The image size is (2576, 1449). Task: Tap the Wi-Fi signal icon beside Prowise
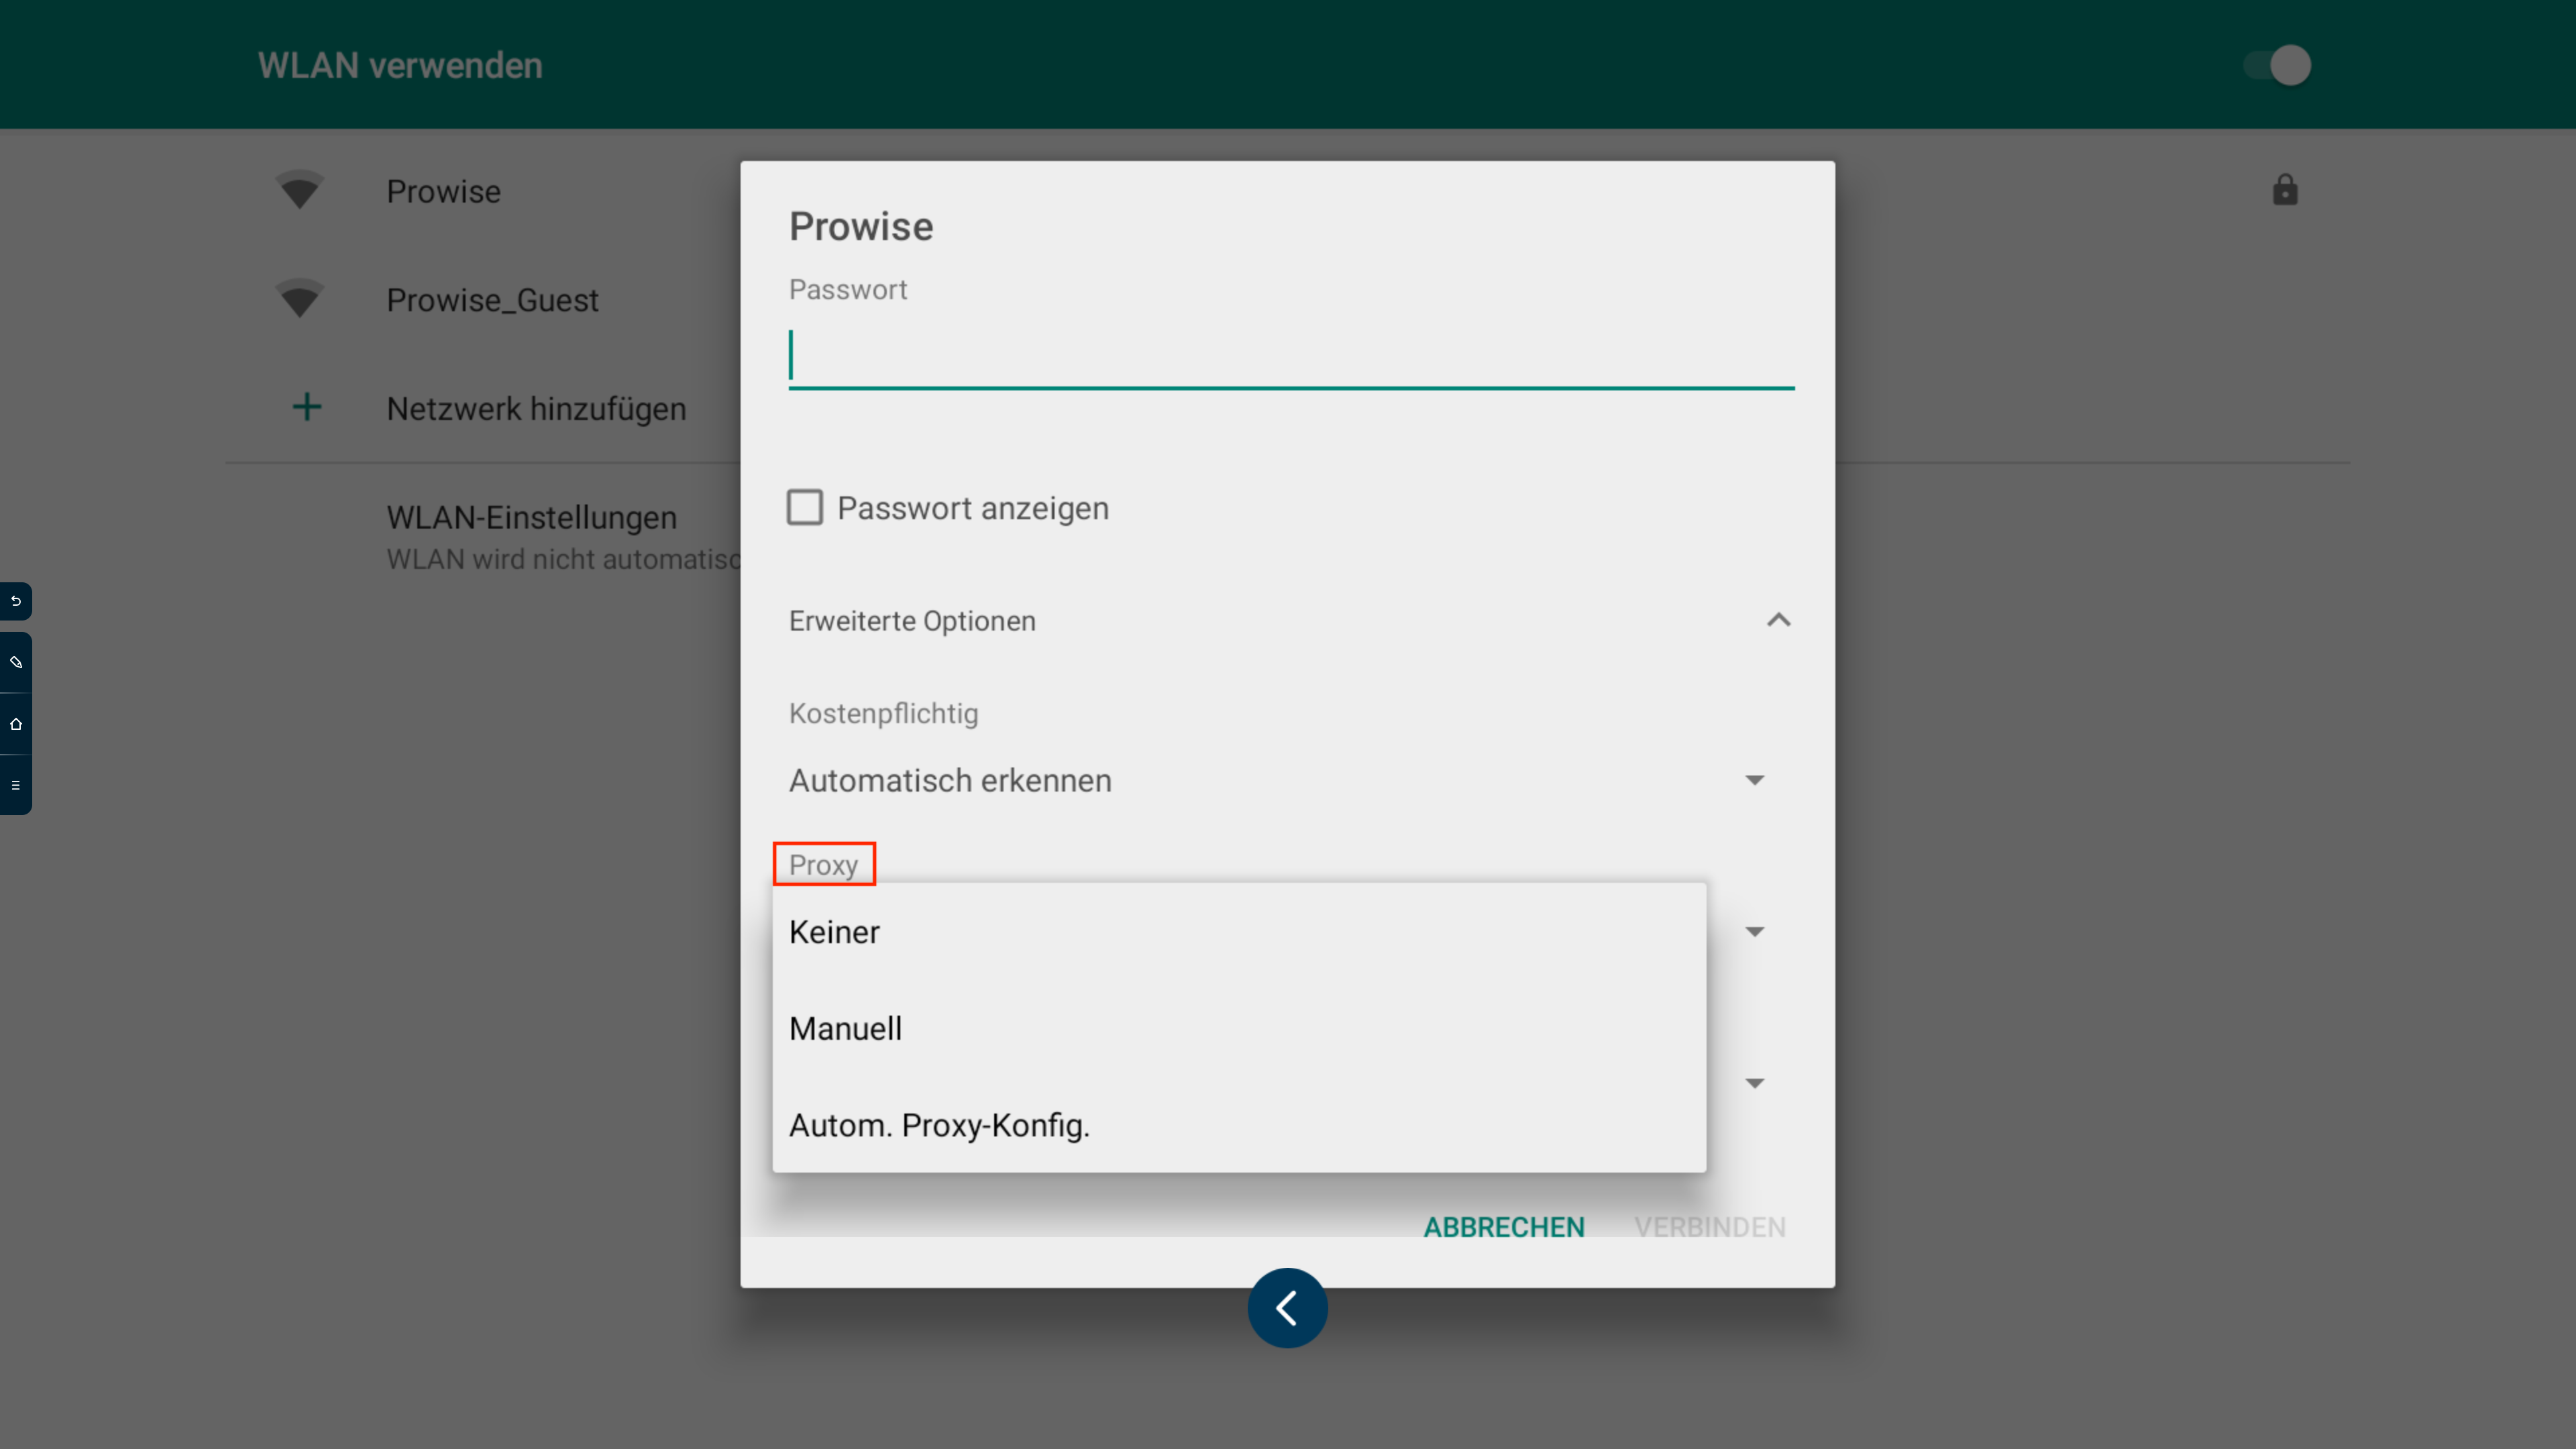[x=299, y=190]
